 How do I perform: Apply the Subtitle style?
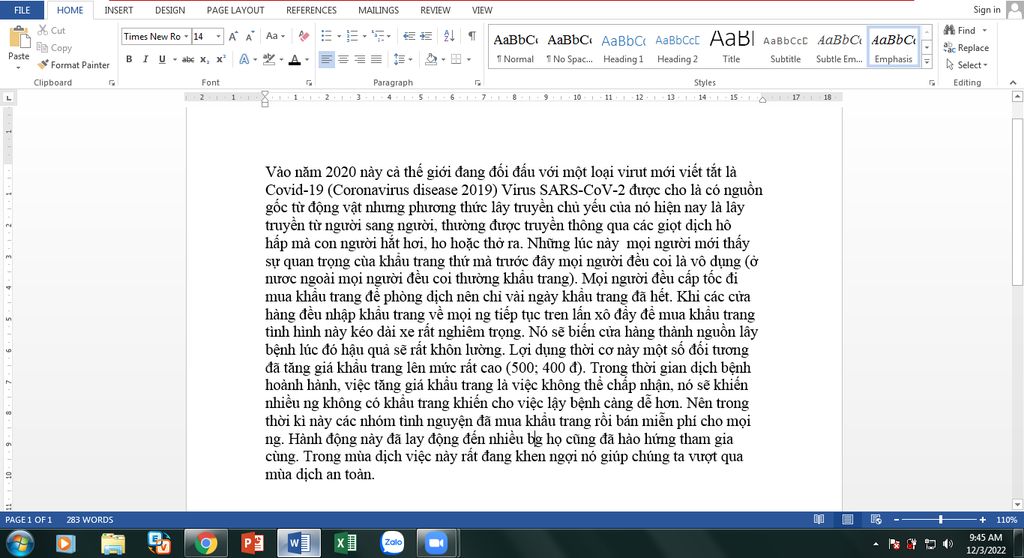click(785, 48)
